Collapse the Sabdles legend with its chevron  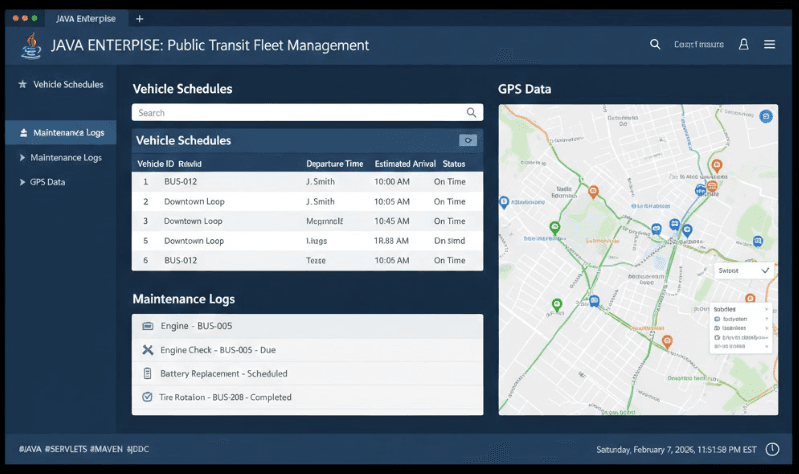tap(766, 309)
